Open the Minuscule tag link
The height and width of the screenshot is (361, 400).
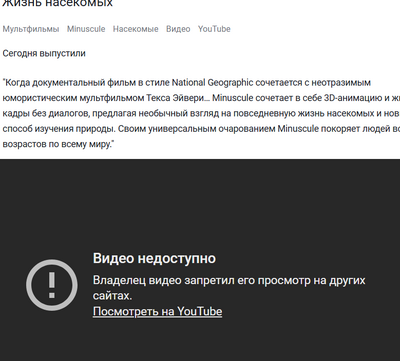[x=86, y=29]
